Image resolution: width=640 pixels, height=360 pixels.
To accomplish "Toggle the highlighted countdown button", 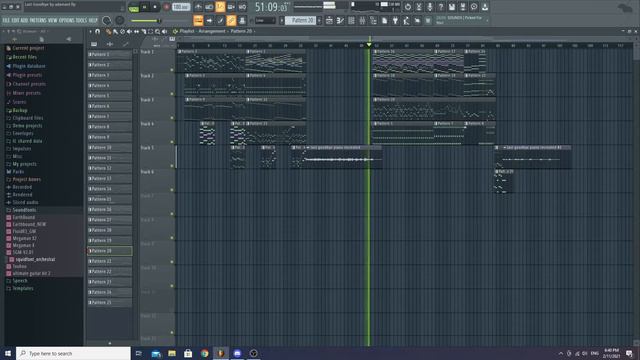I will tap(220, 7).
